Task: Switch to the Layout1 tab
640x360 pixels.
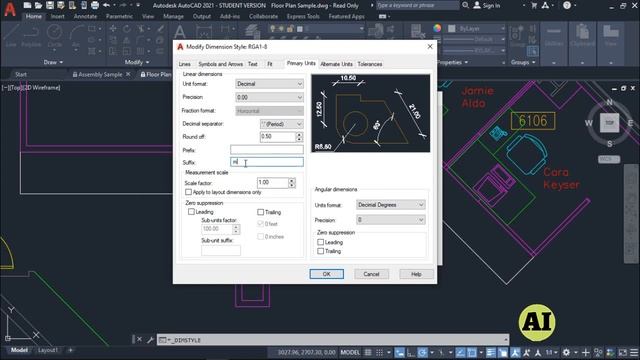Action: point(48,350)
